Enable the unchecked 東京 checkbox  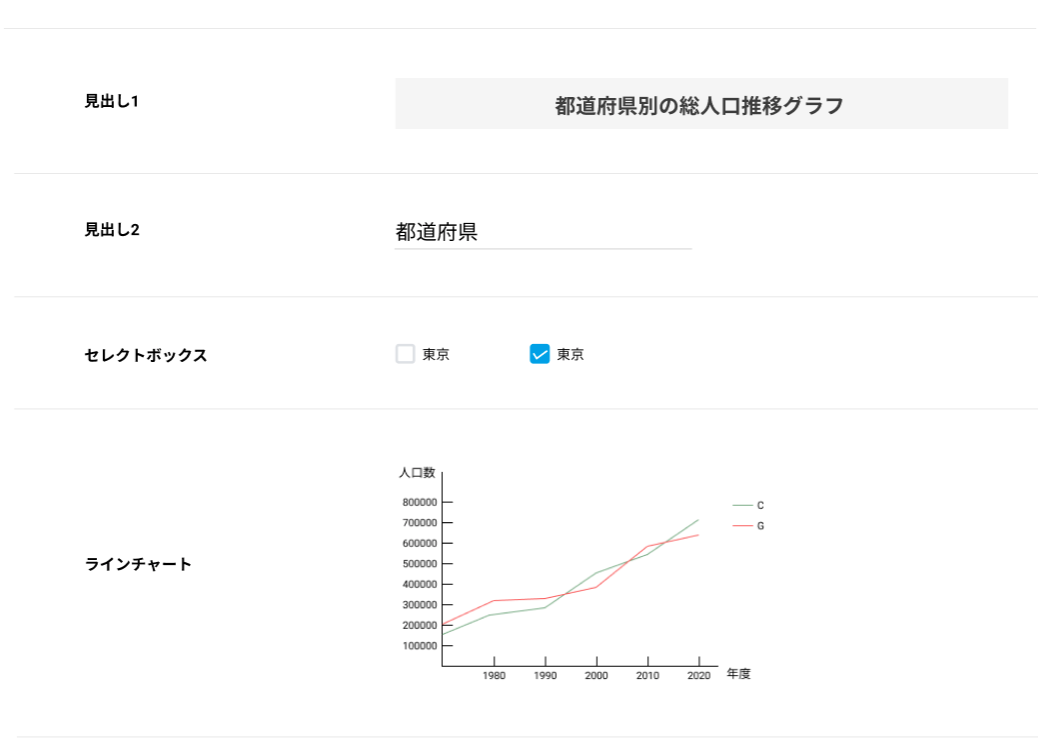406,353
